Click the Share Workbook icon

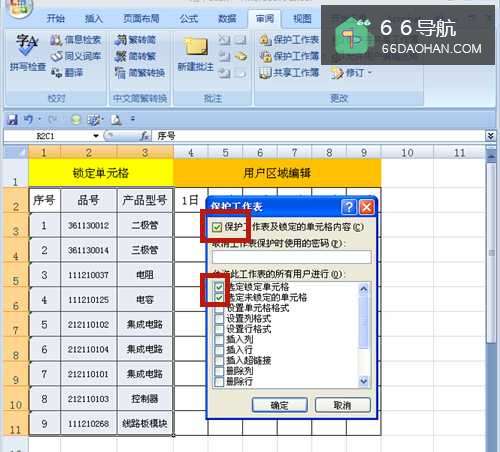tap(265, 73)
